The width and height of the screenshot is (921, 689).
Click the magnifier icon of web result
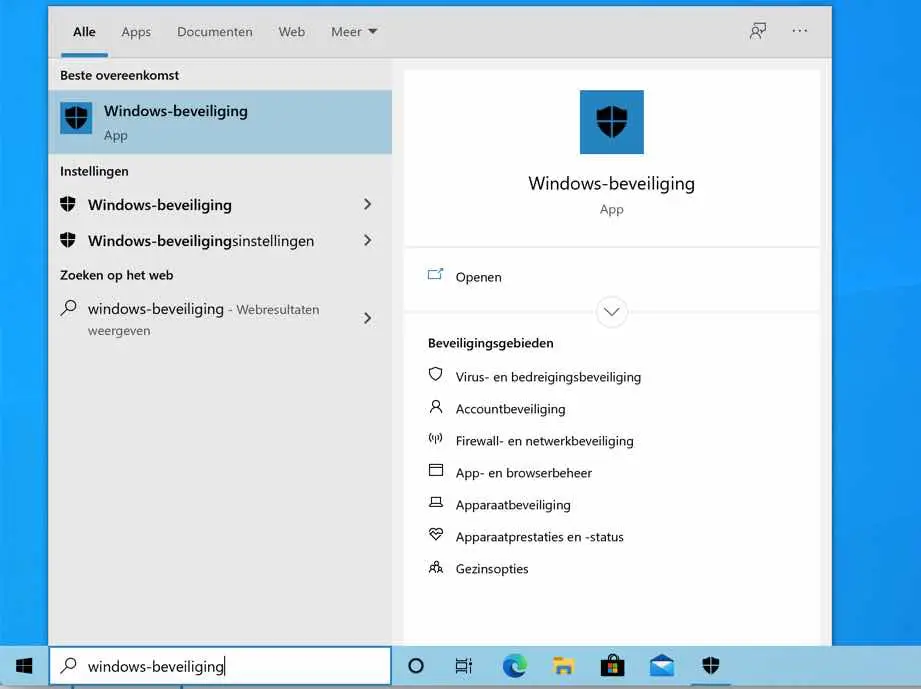click(x=69, y=308)
